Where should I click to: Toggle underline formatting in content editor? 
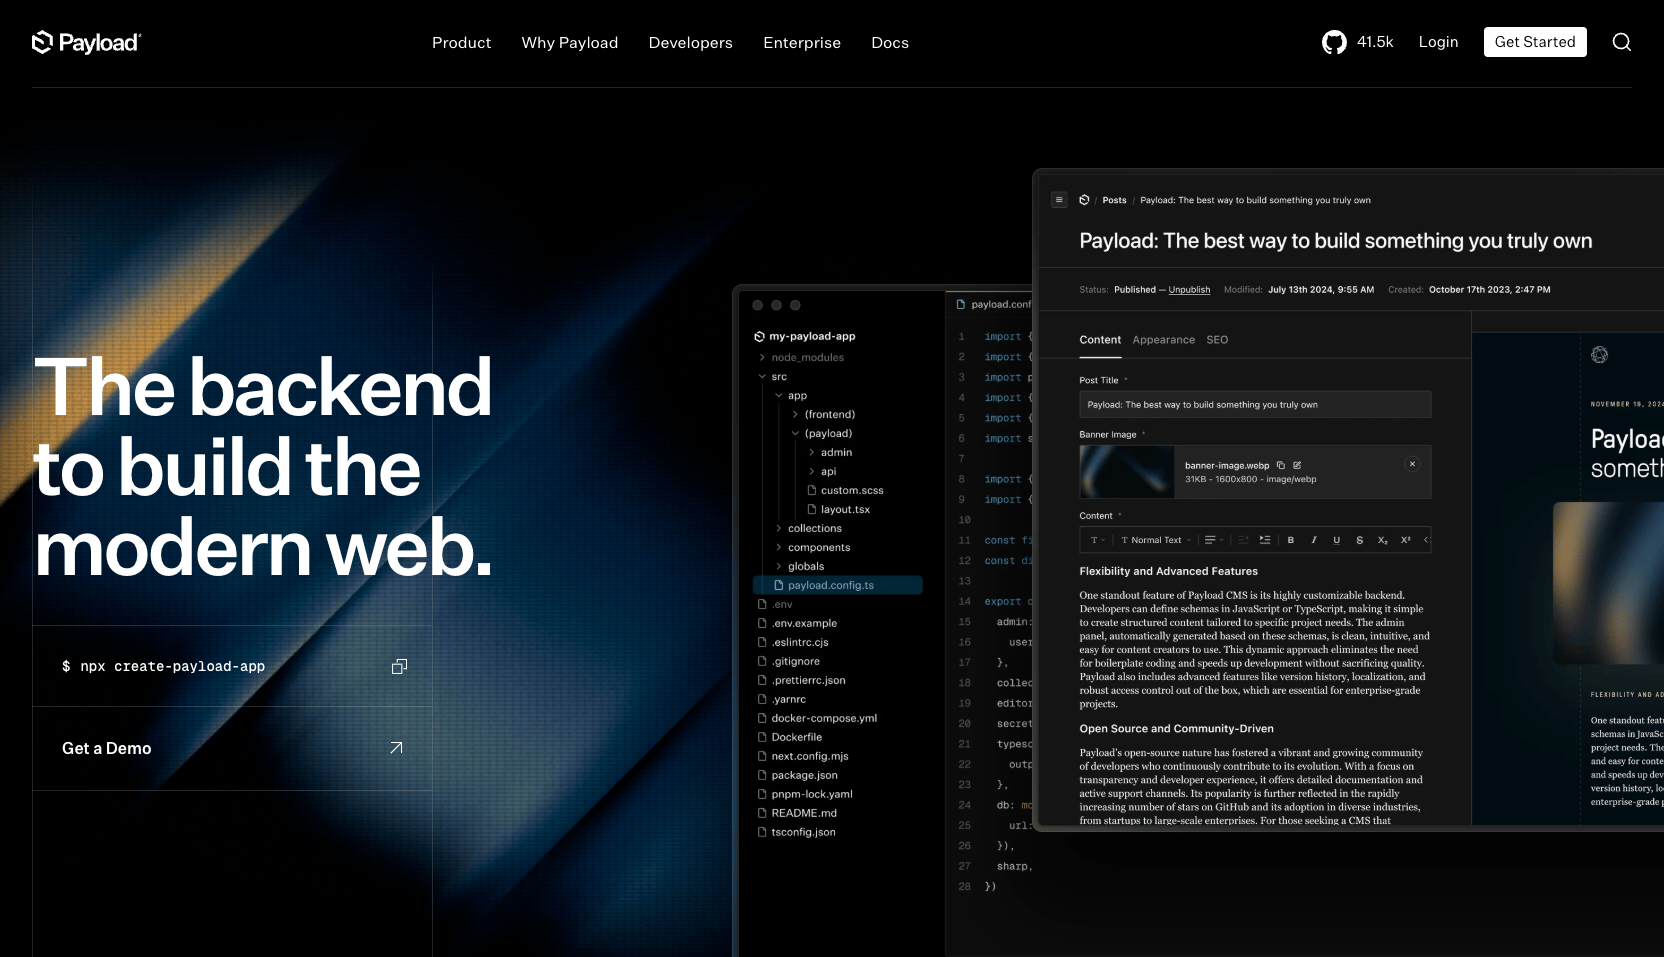click(1336, 540)
